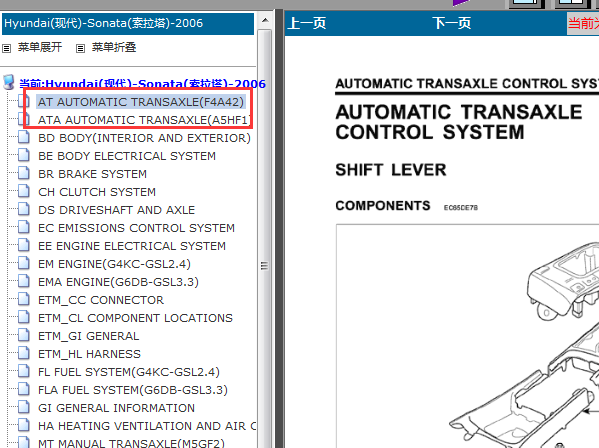599x448 pixels.
Task: Click document icon beside EMA ENGINE(G6DB-GSL3.3)
Action: coord(24,281)
